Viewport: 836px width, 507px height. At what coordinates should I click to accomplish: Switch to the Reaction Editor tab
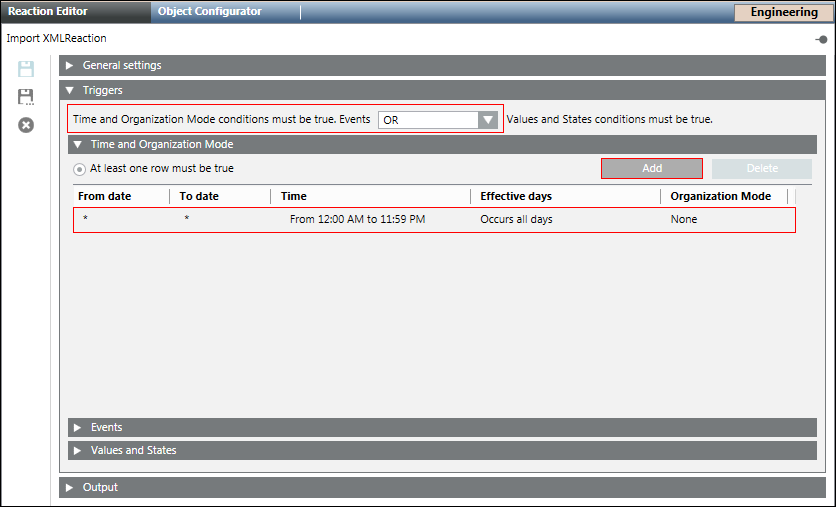[48, 12]
